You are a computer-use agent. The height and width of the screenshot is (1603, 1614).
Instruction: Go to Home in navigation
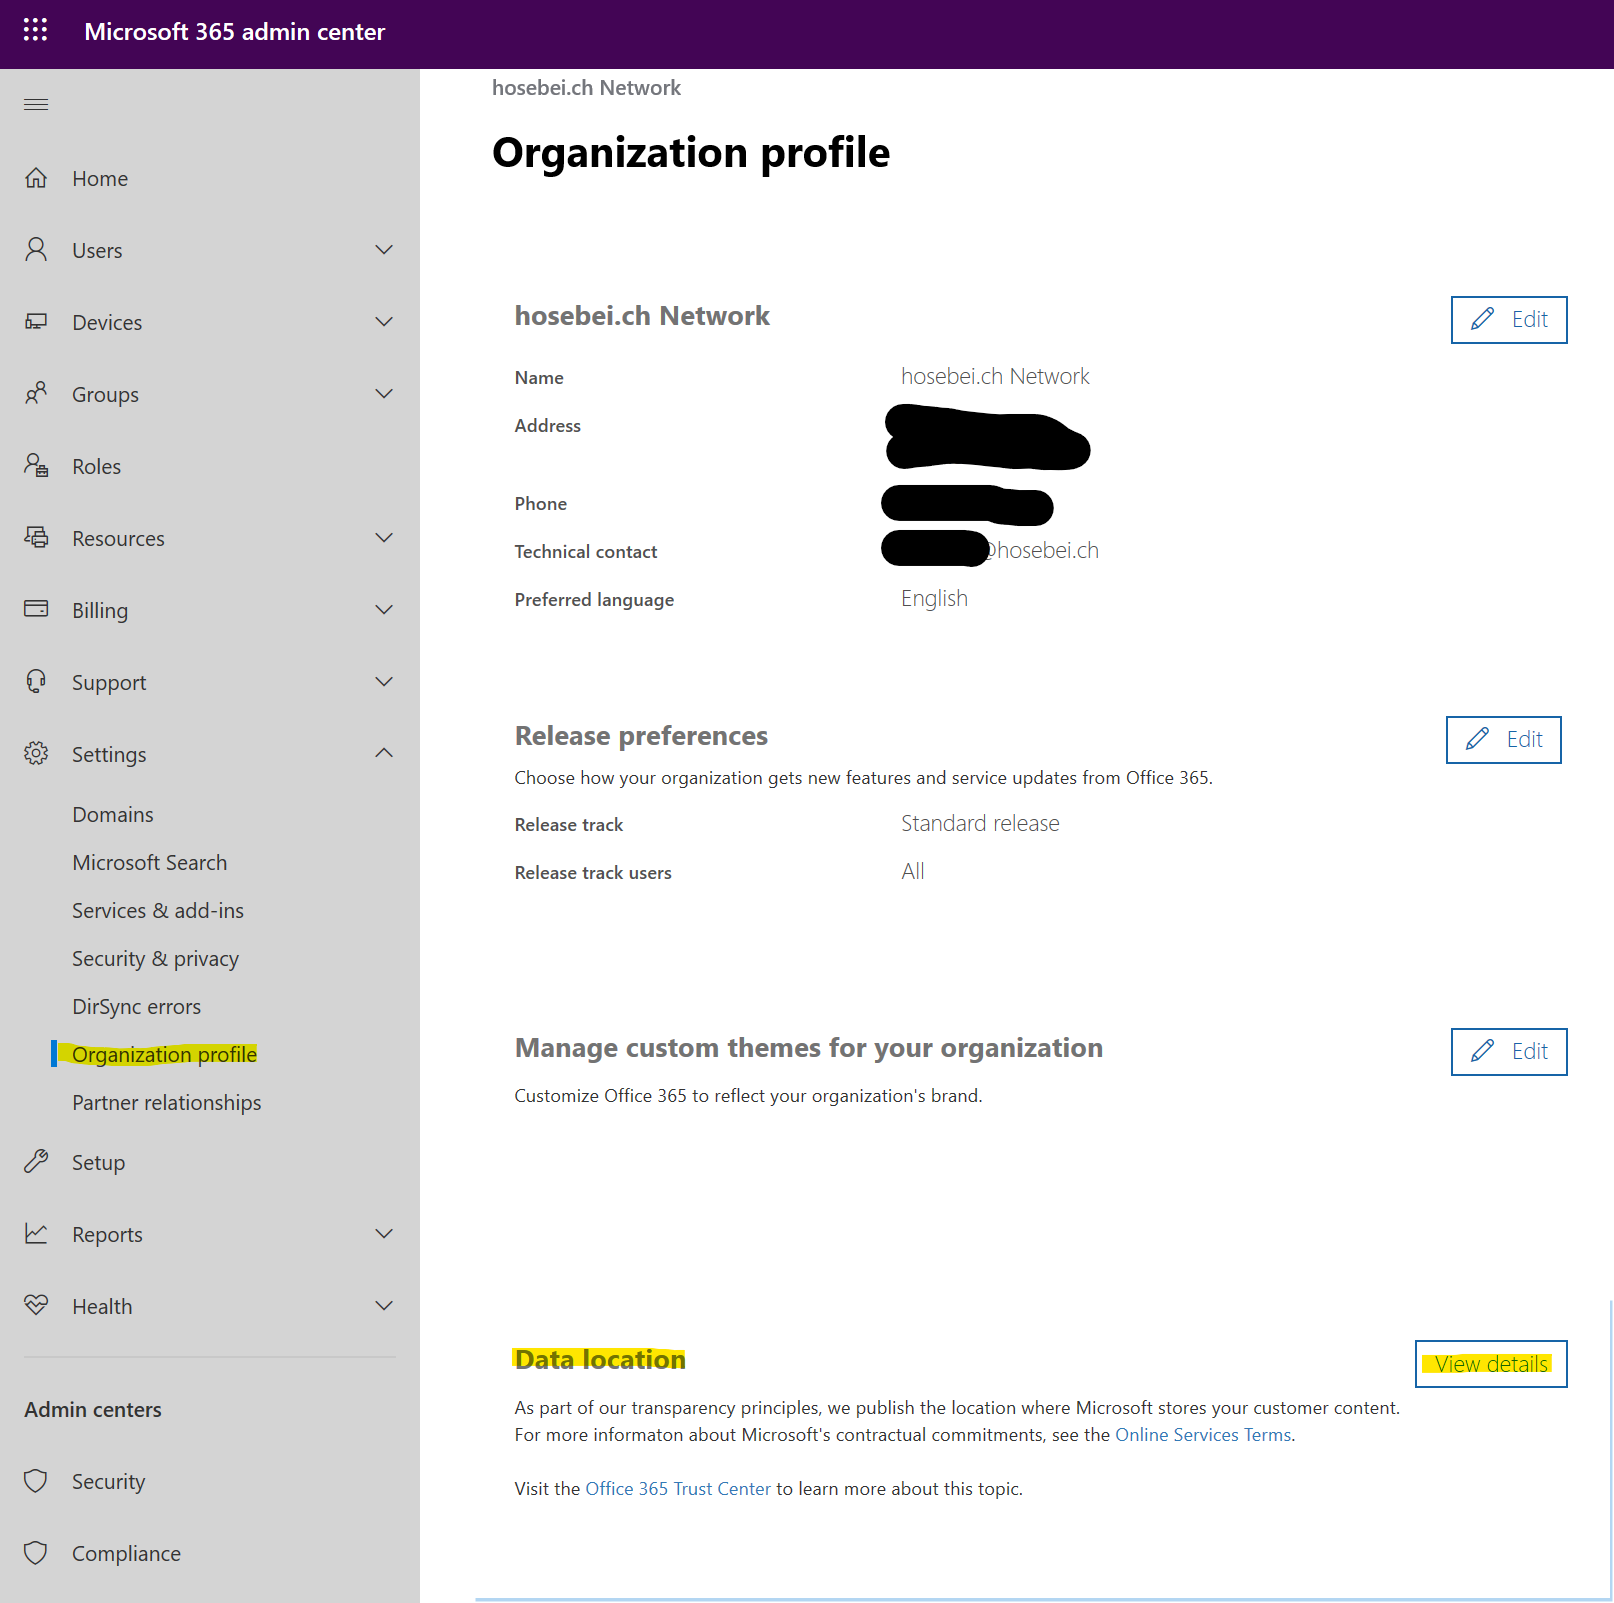(100, 179)
